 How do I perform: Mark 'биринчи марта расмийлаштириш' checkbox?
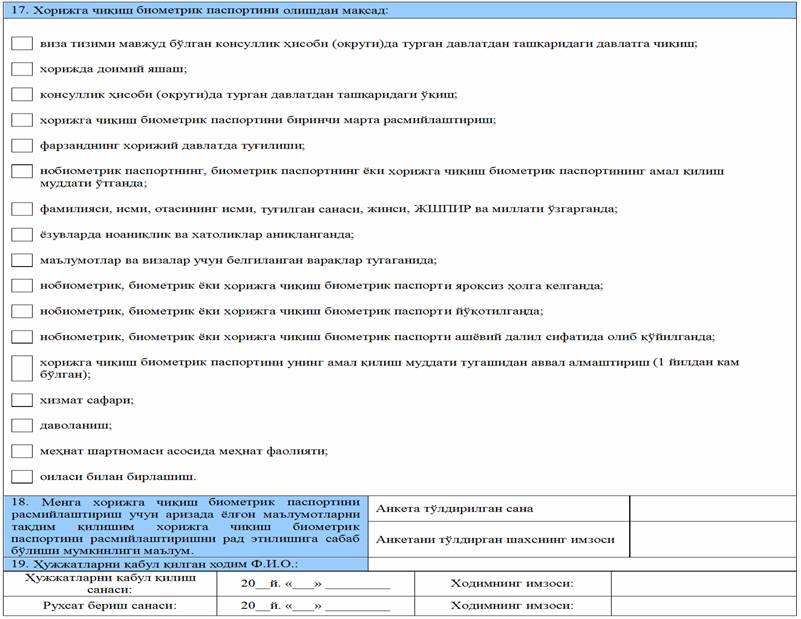(x=22, y=120)
